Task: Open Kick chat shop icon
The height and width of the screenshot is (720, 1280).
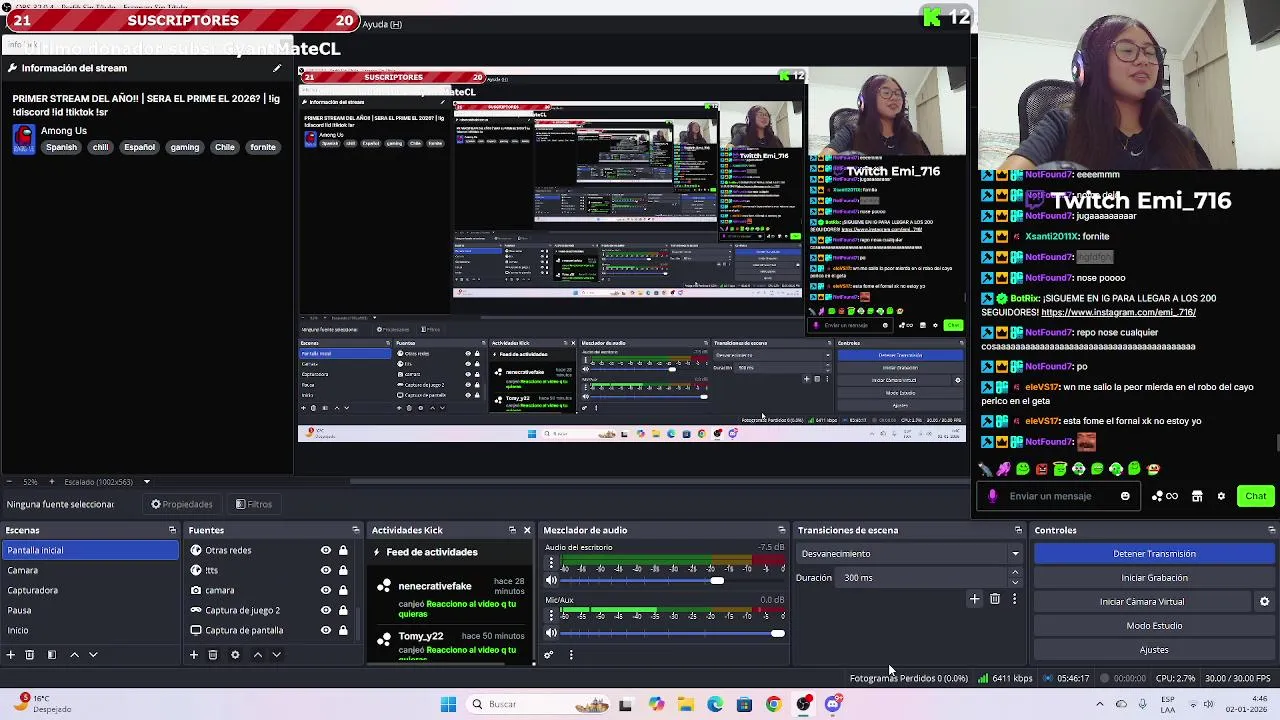Action: pos(1197,496)
